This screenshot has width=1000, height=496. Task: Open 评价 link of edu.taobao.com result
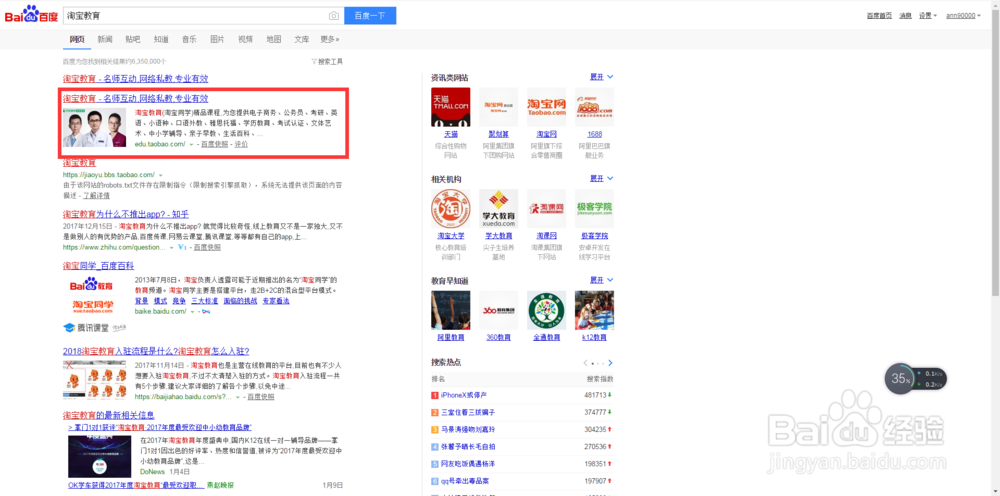pos(241,145)
